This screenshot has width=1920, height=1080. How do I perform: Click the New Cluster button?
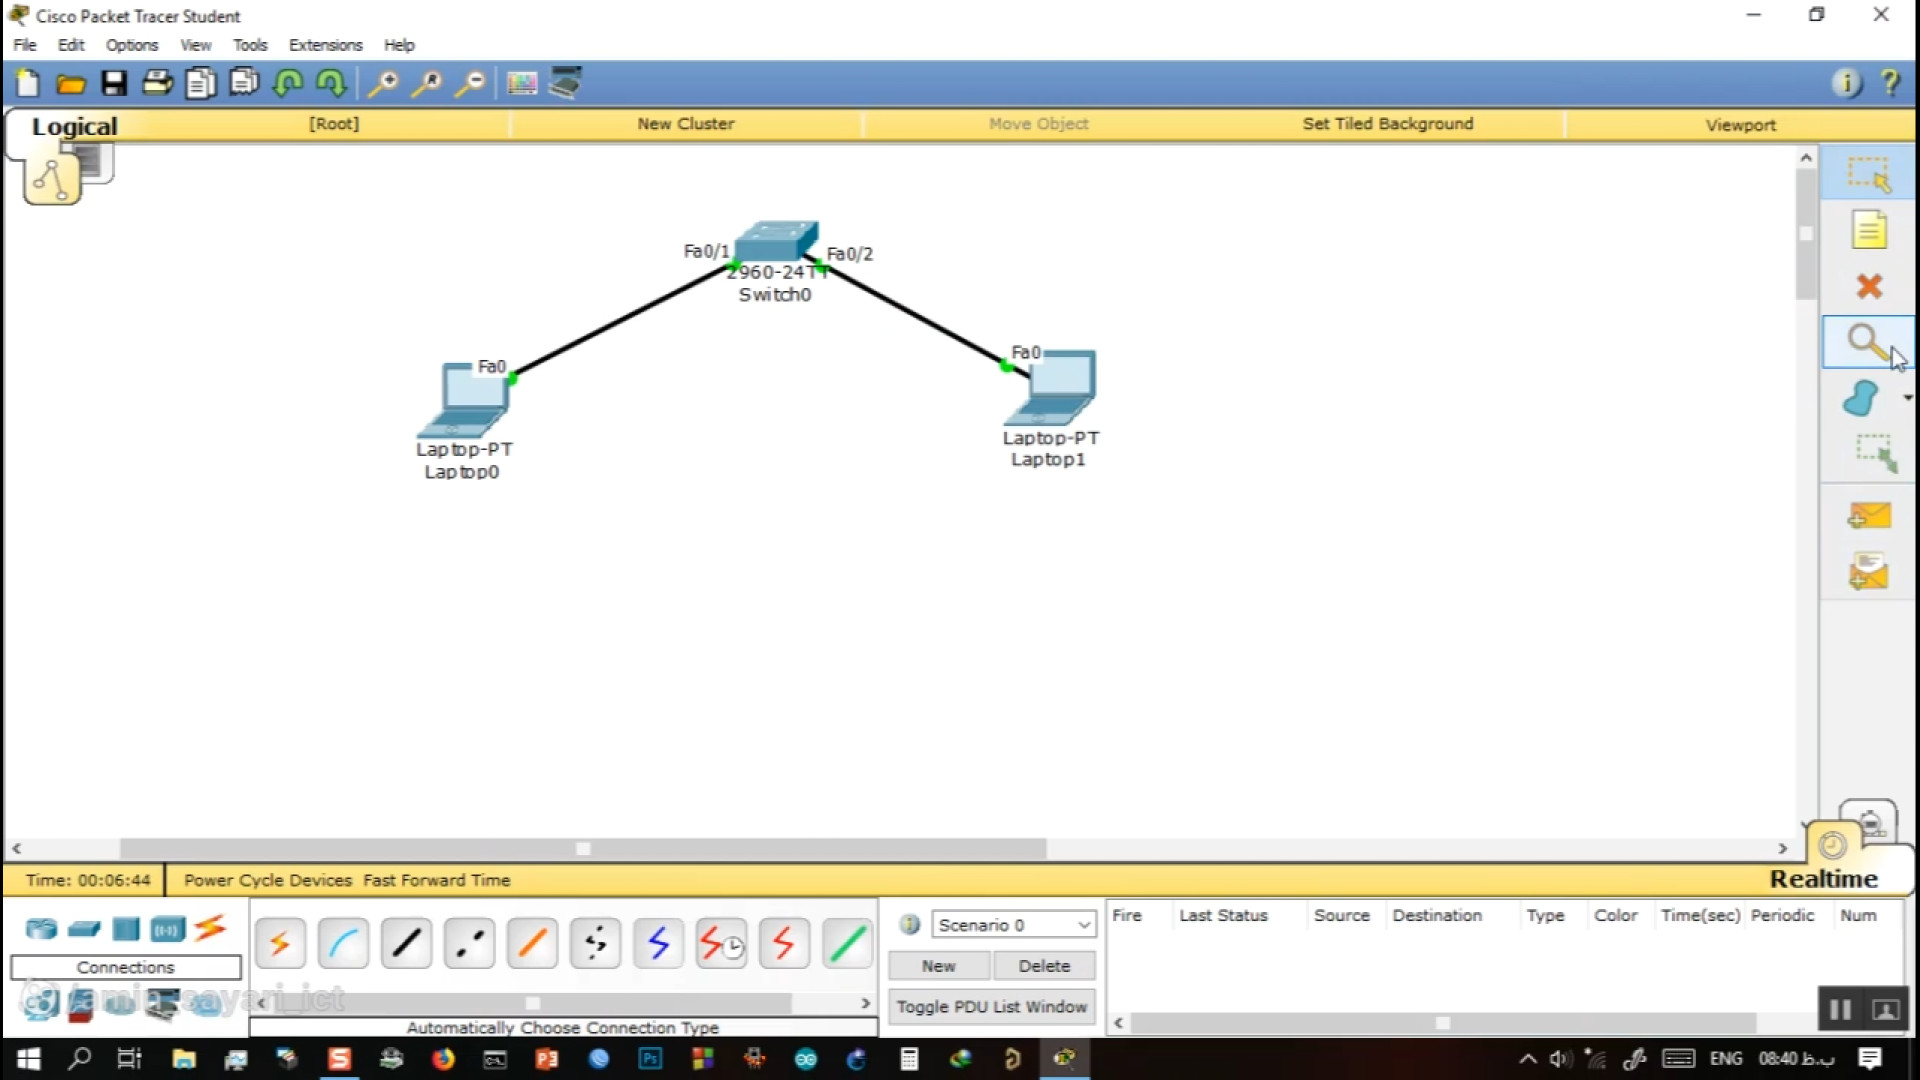click(686, 124)
